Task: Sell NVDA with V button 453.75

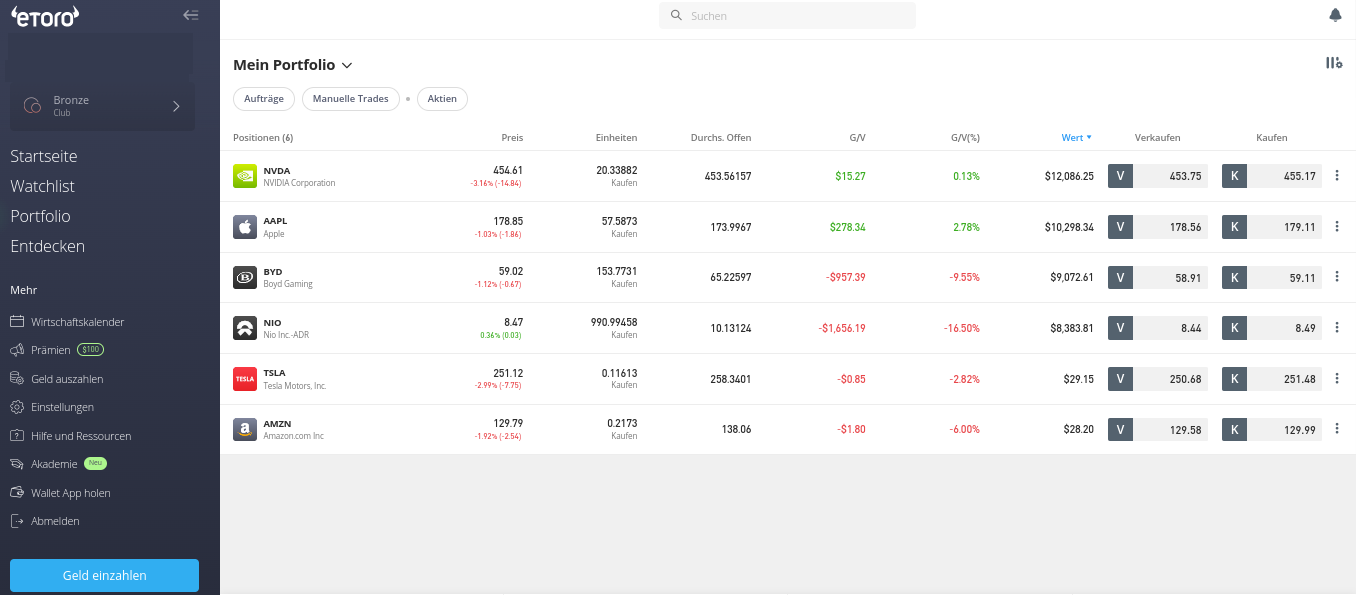Action: [x=1158, y=176]
